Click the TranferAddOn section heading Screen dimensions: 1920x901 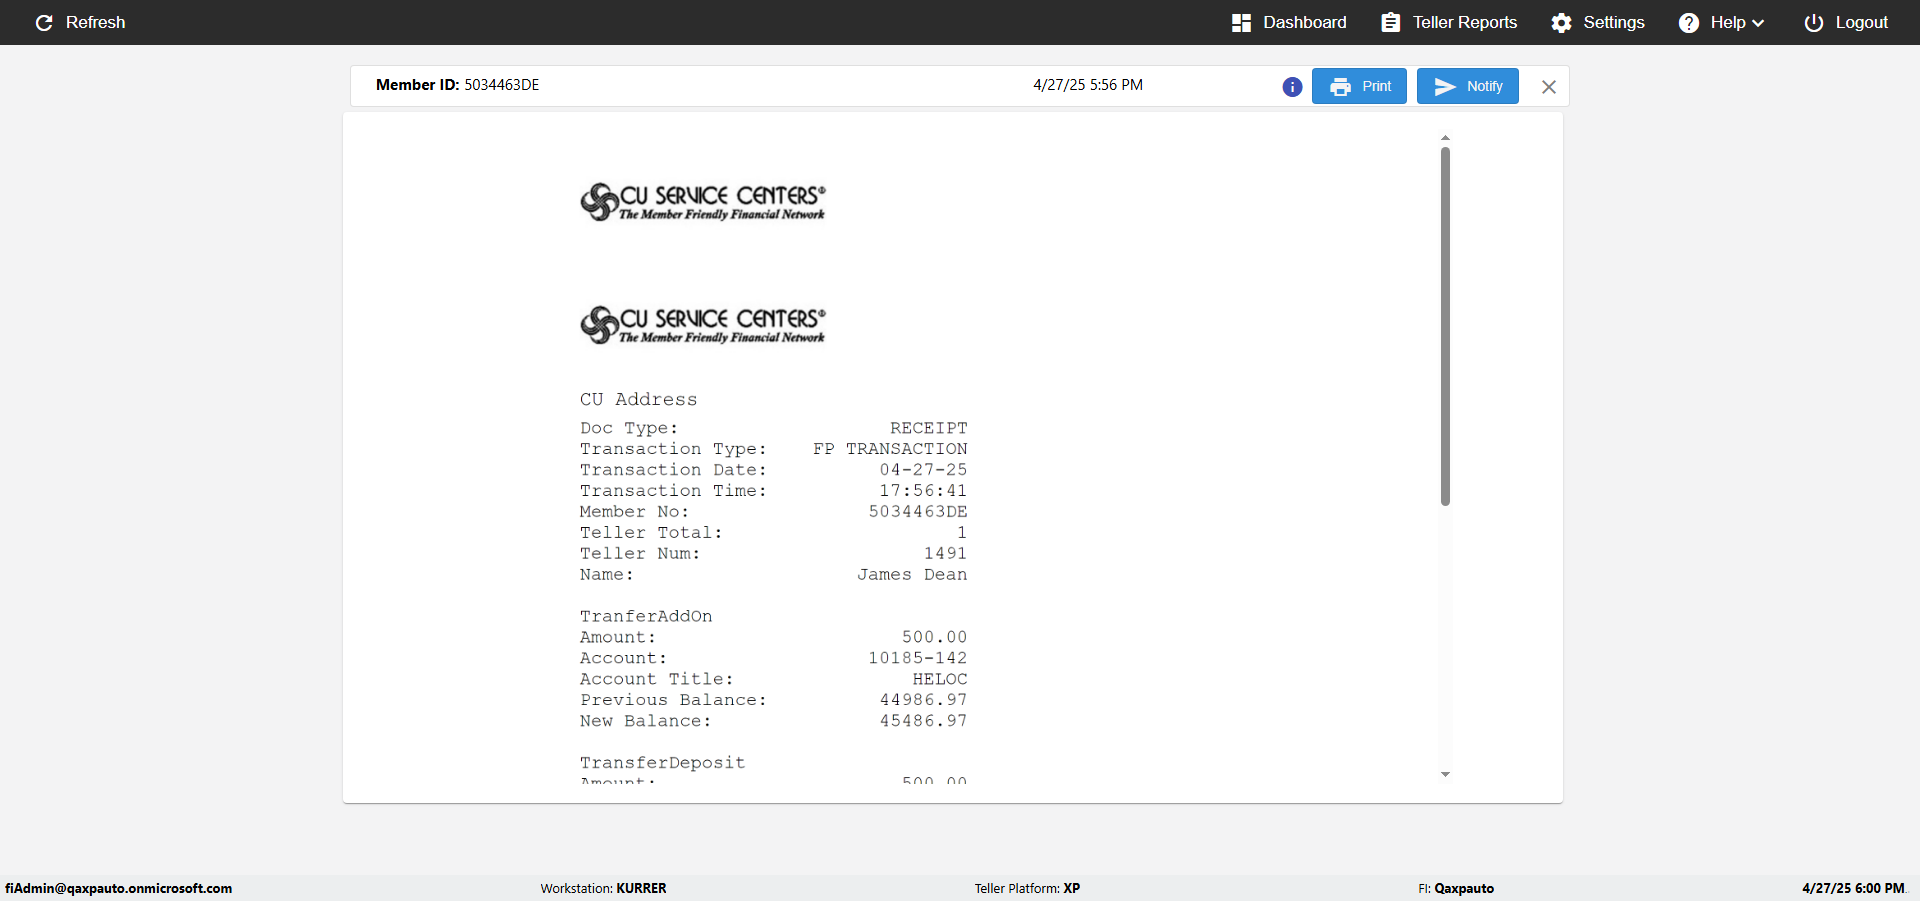tap(646, 617)
